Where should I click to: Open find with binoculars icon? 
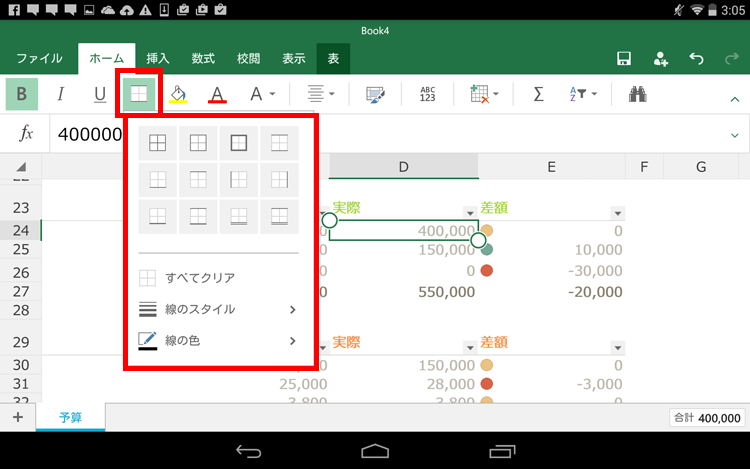[x=638, y=94]
